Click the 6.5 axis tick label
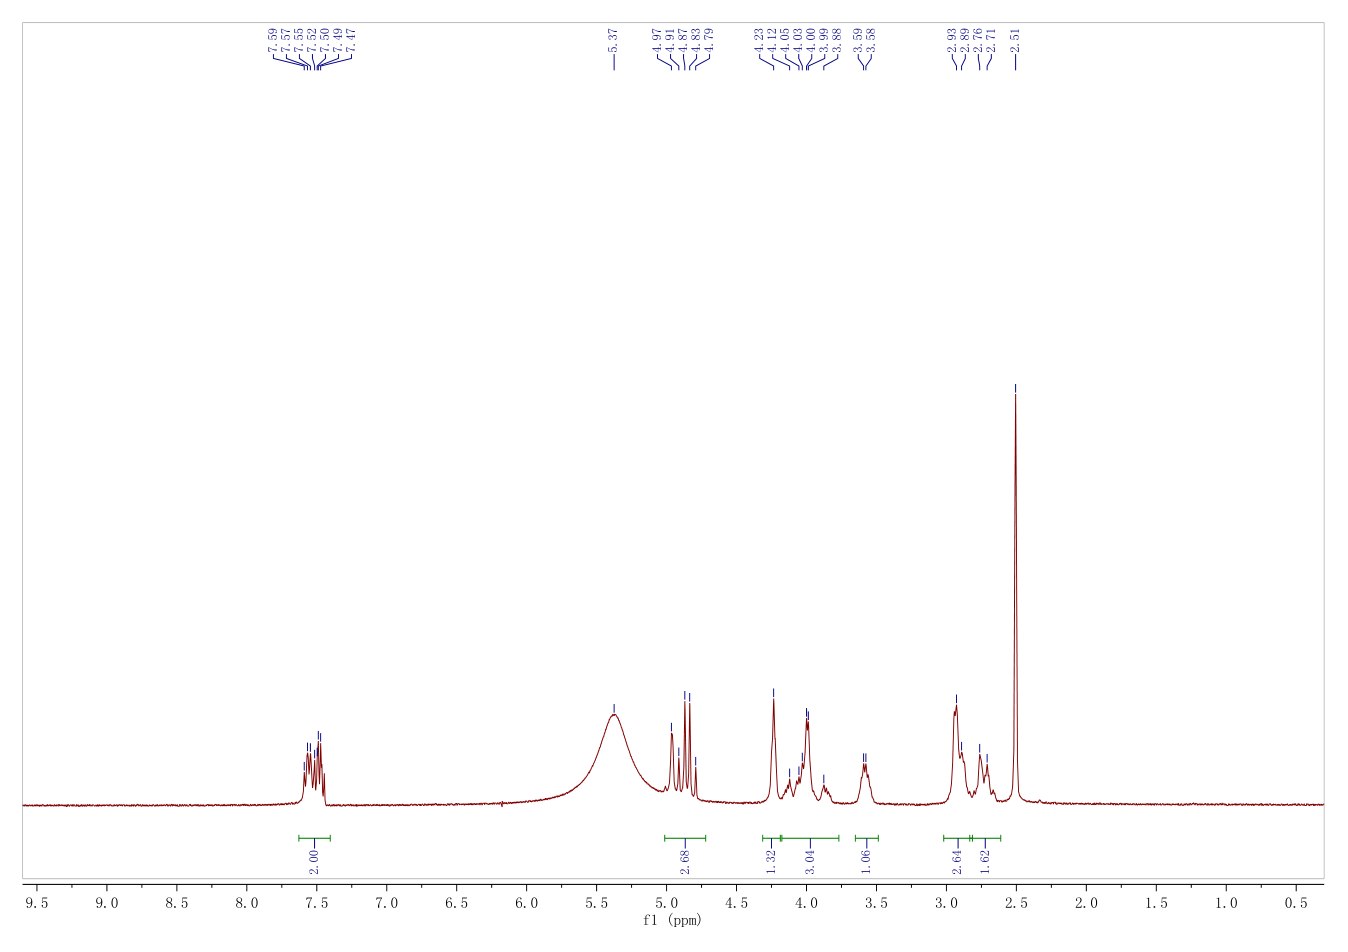The width and height of the screenshot is (1348, 952). click(x=457, y=902)
